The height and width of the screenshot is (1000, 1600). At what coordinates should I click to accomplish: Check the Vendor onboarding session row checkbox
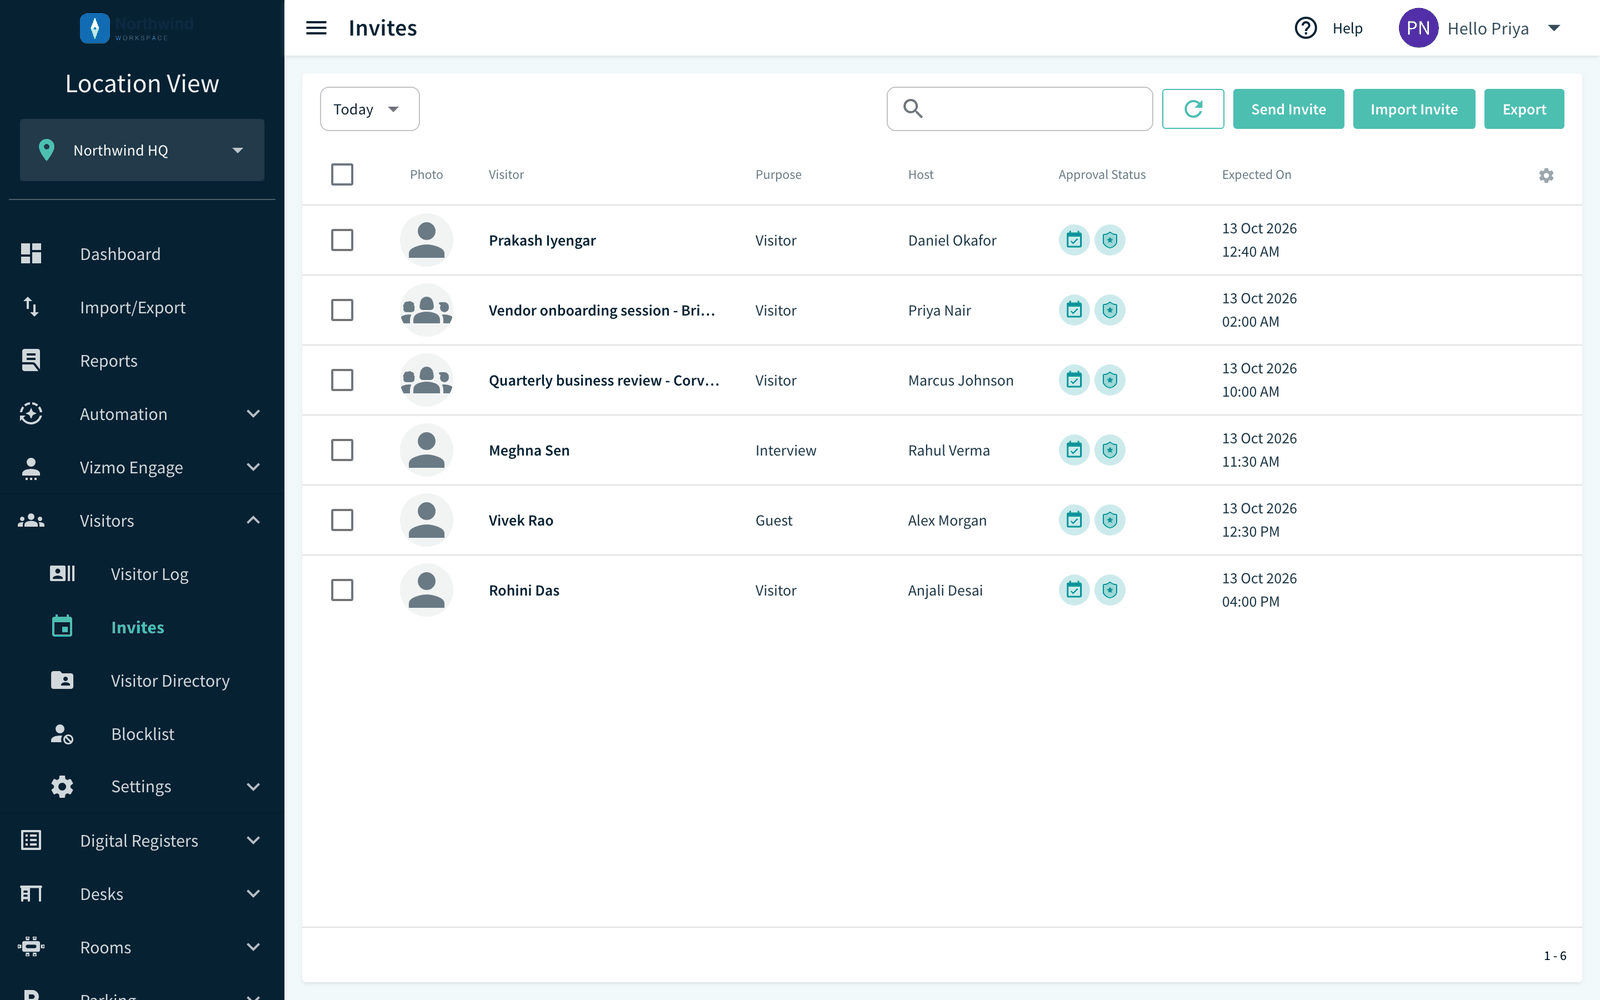(342, 310)
